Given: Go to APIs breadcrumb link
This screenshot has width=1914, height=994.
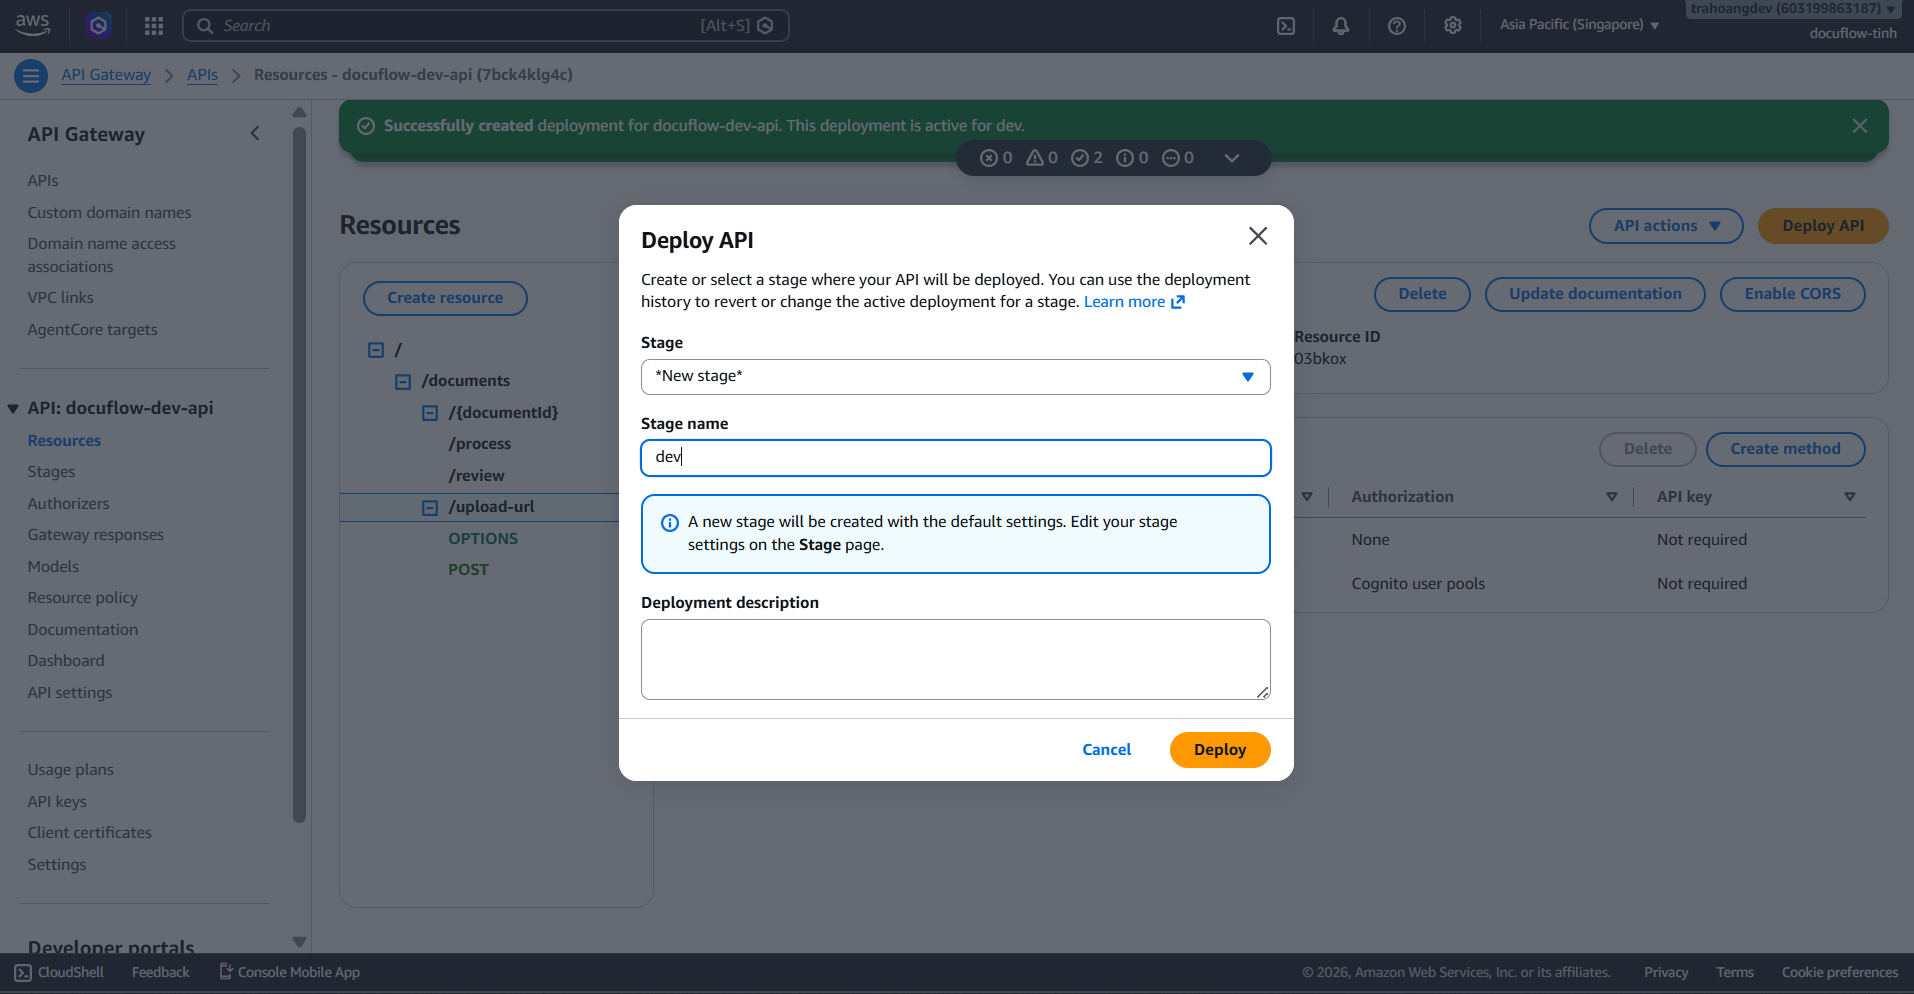Looking at the screenshot, I should 202,75.
